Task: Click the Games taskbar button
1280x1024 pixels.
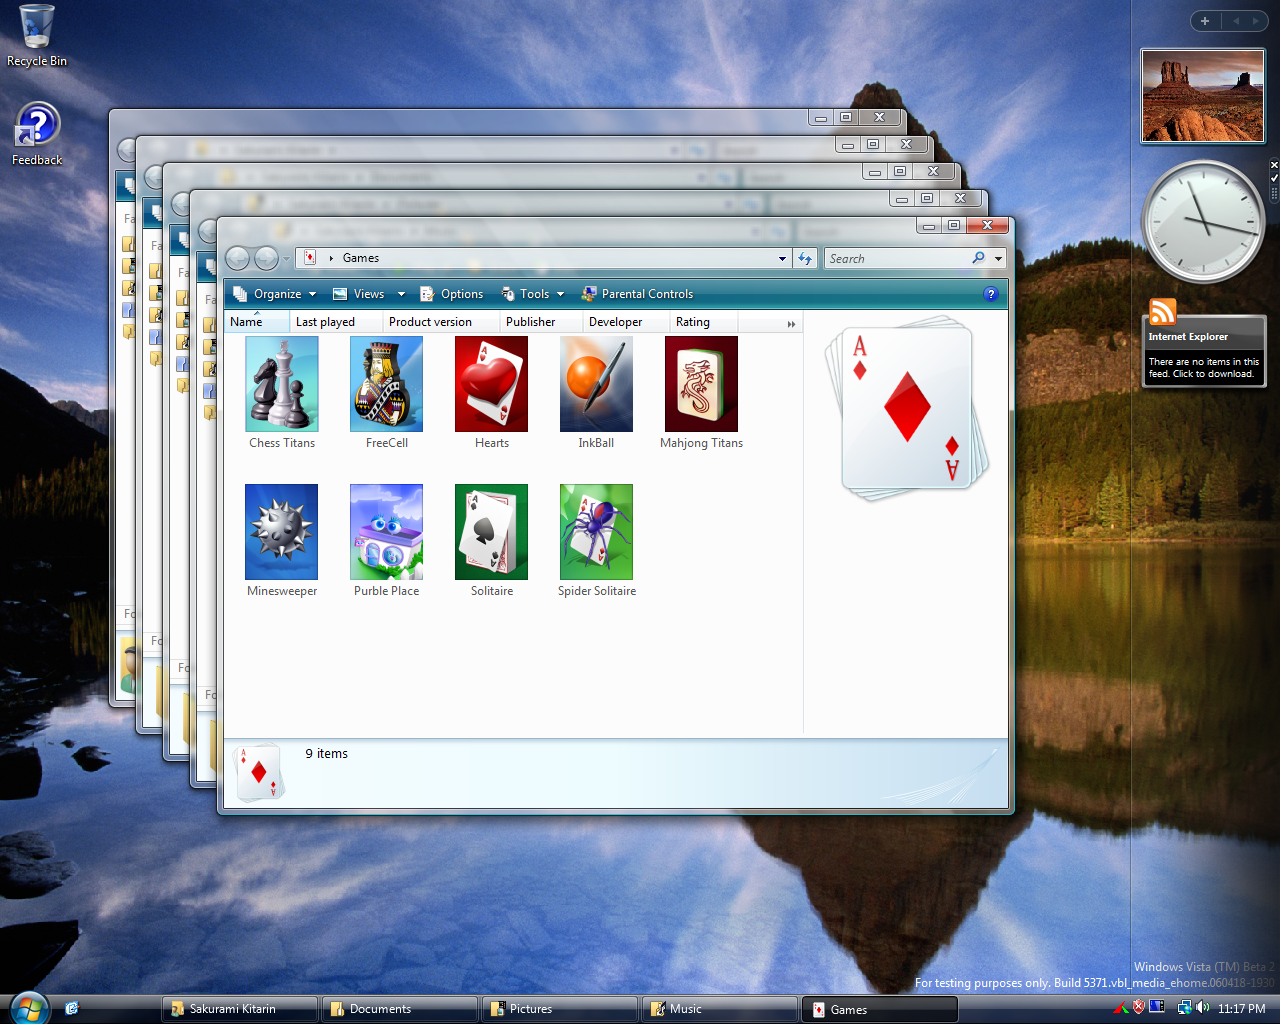Action: (880, 1009)
